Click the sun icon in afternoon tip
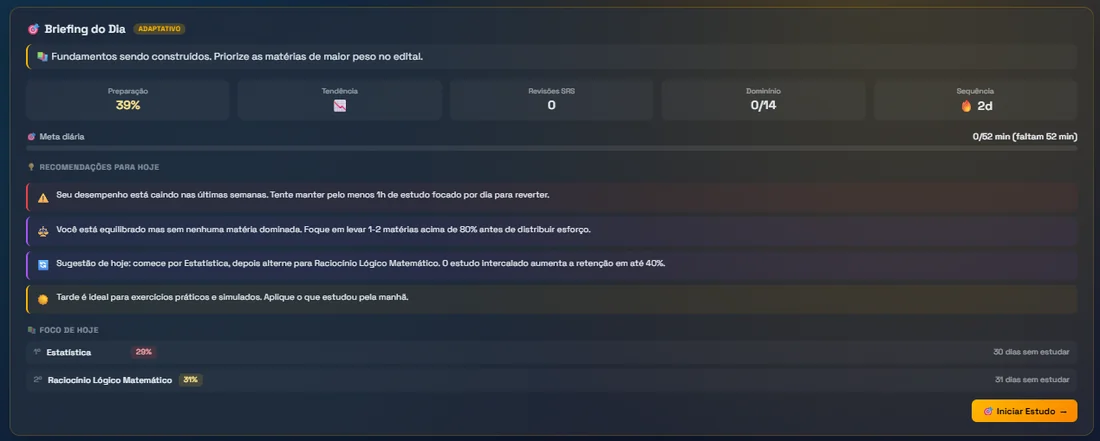The height and width of the screenshot is (441, 1100). [x=43, y=299]
